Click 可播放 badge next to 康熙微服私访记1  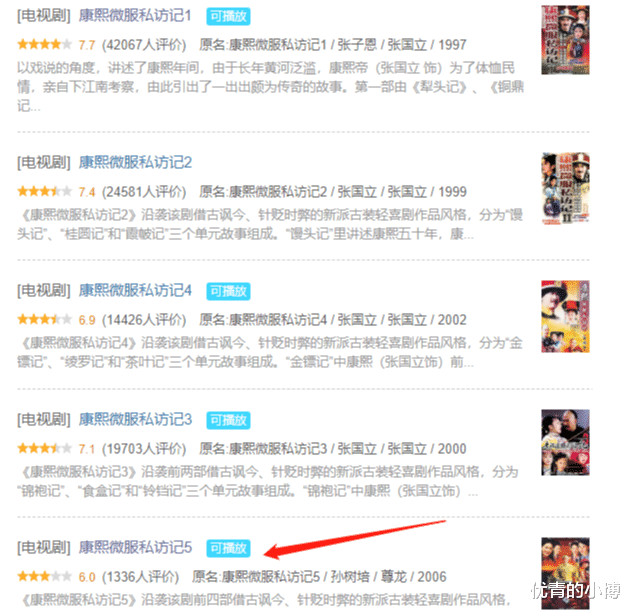pyautogui.click(x=228, y=16)
